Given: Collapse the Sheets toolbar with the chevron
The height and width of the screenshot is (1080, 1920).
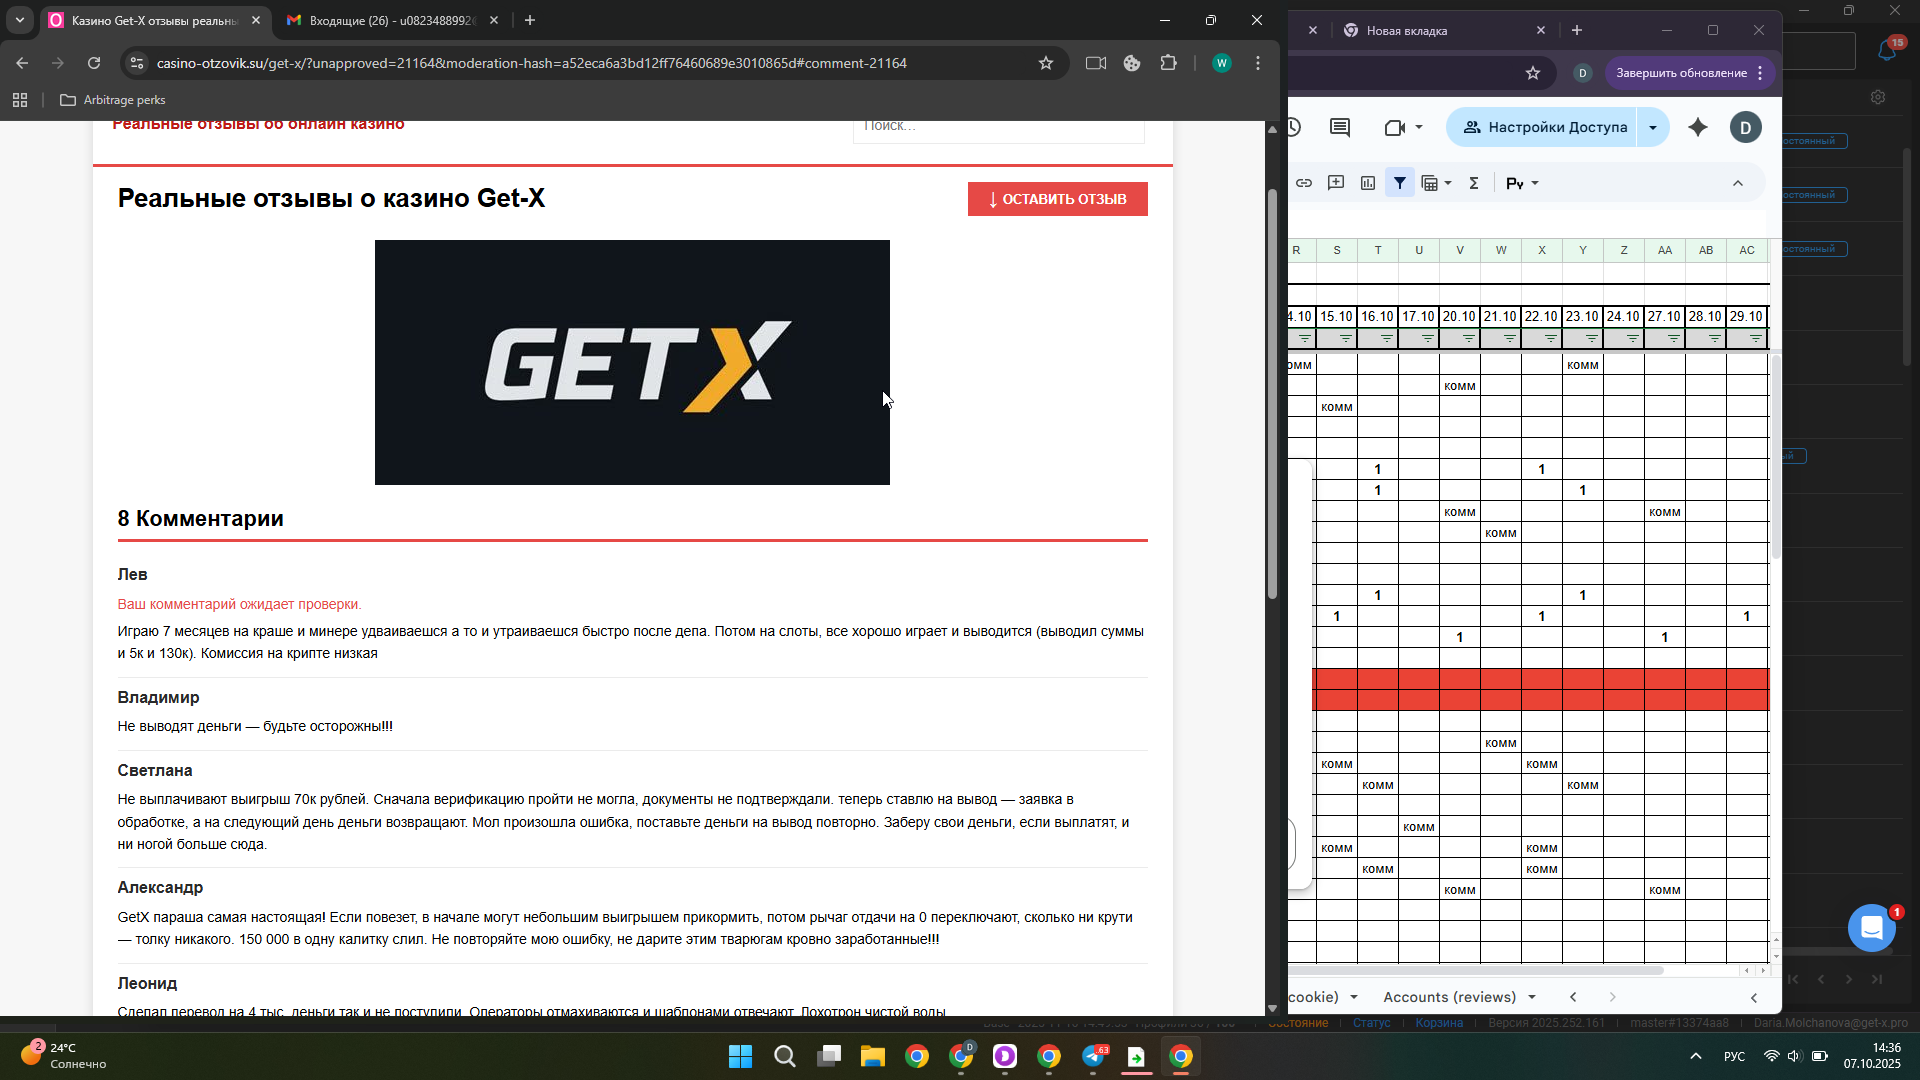Looking at the screenshot, I should 1738,183.
